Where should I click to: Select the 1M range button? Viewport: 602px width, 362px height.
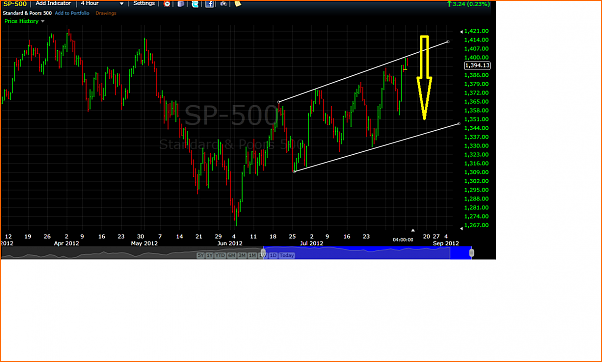(252, 255)
